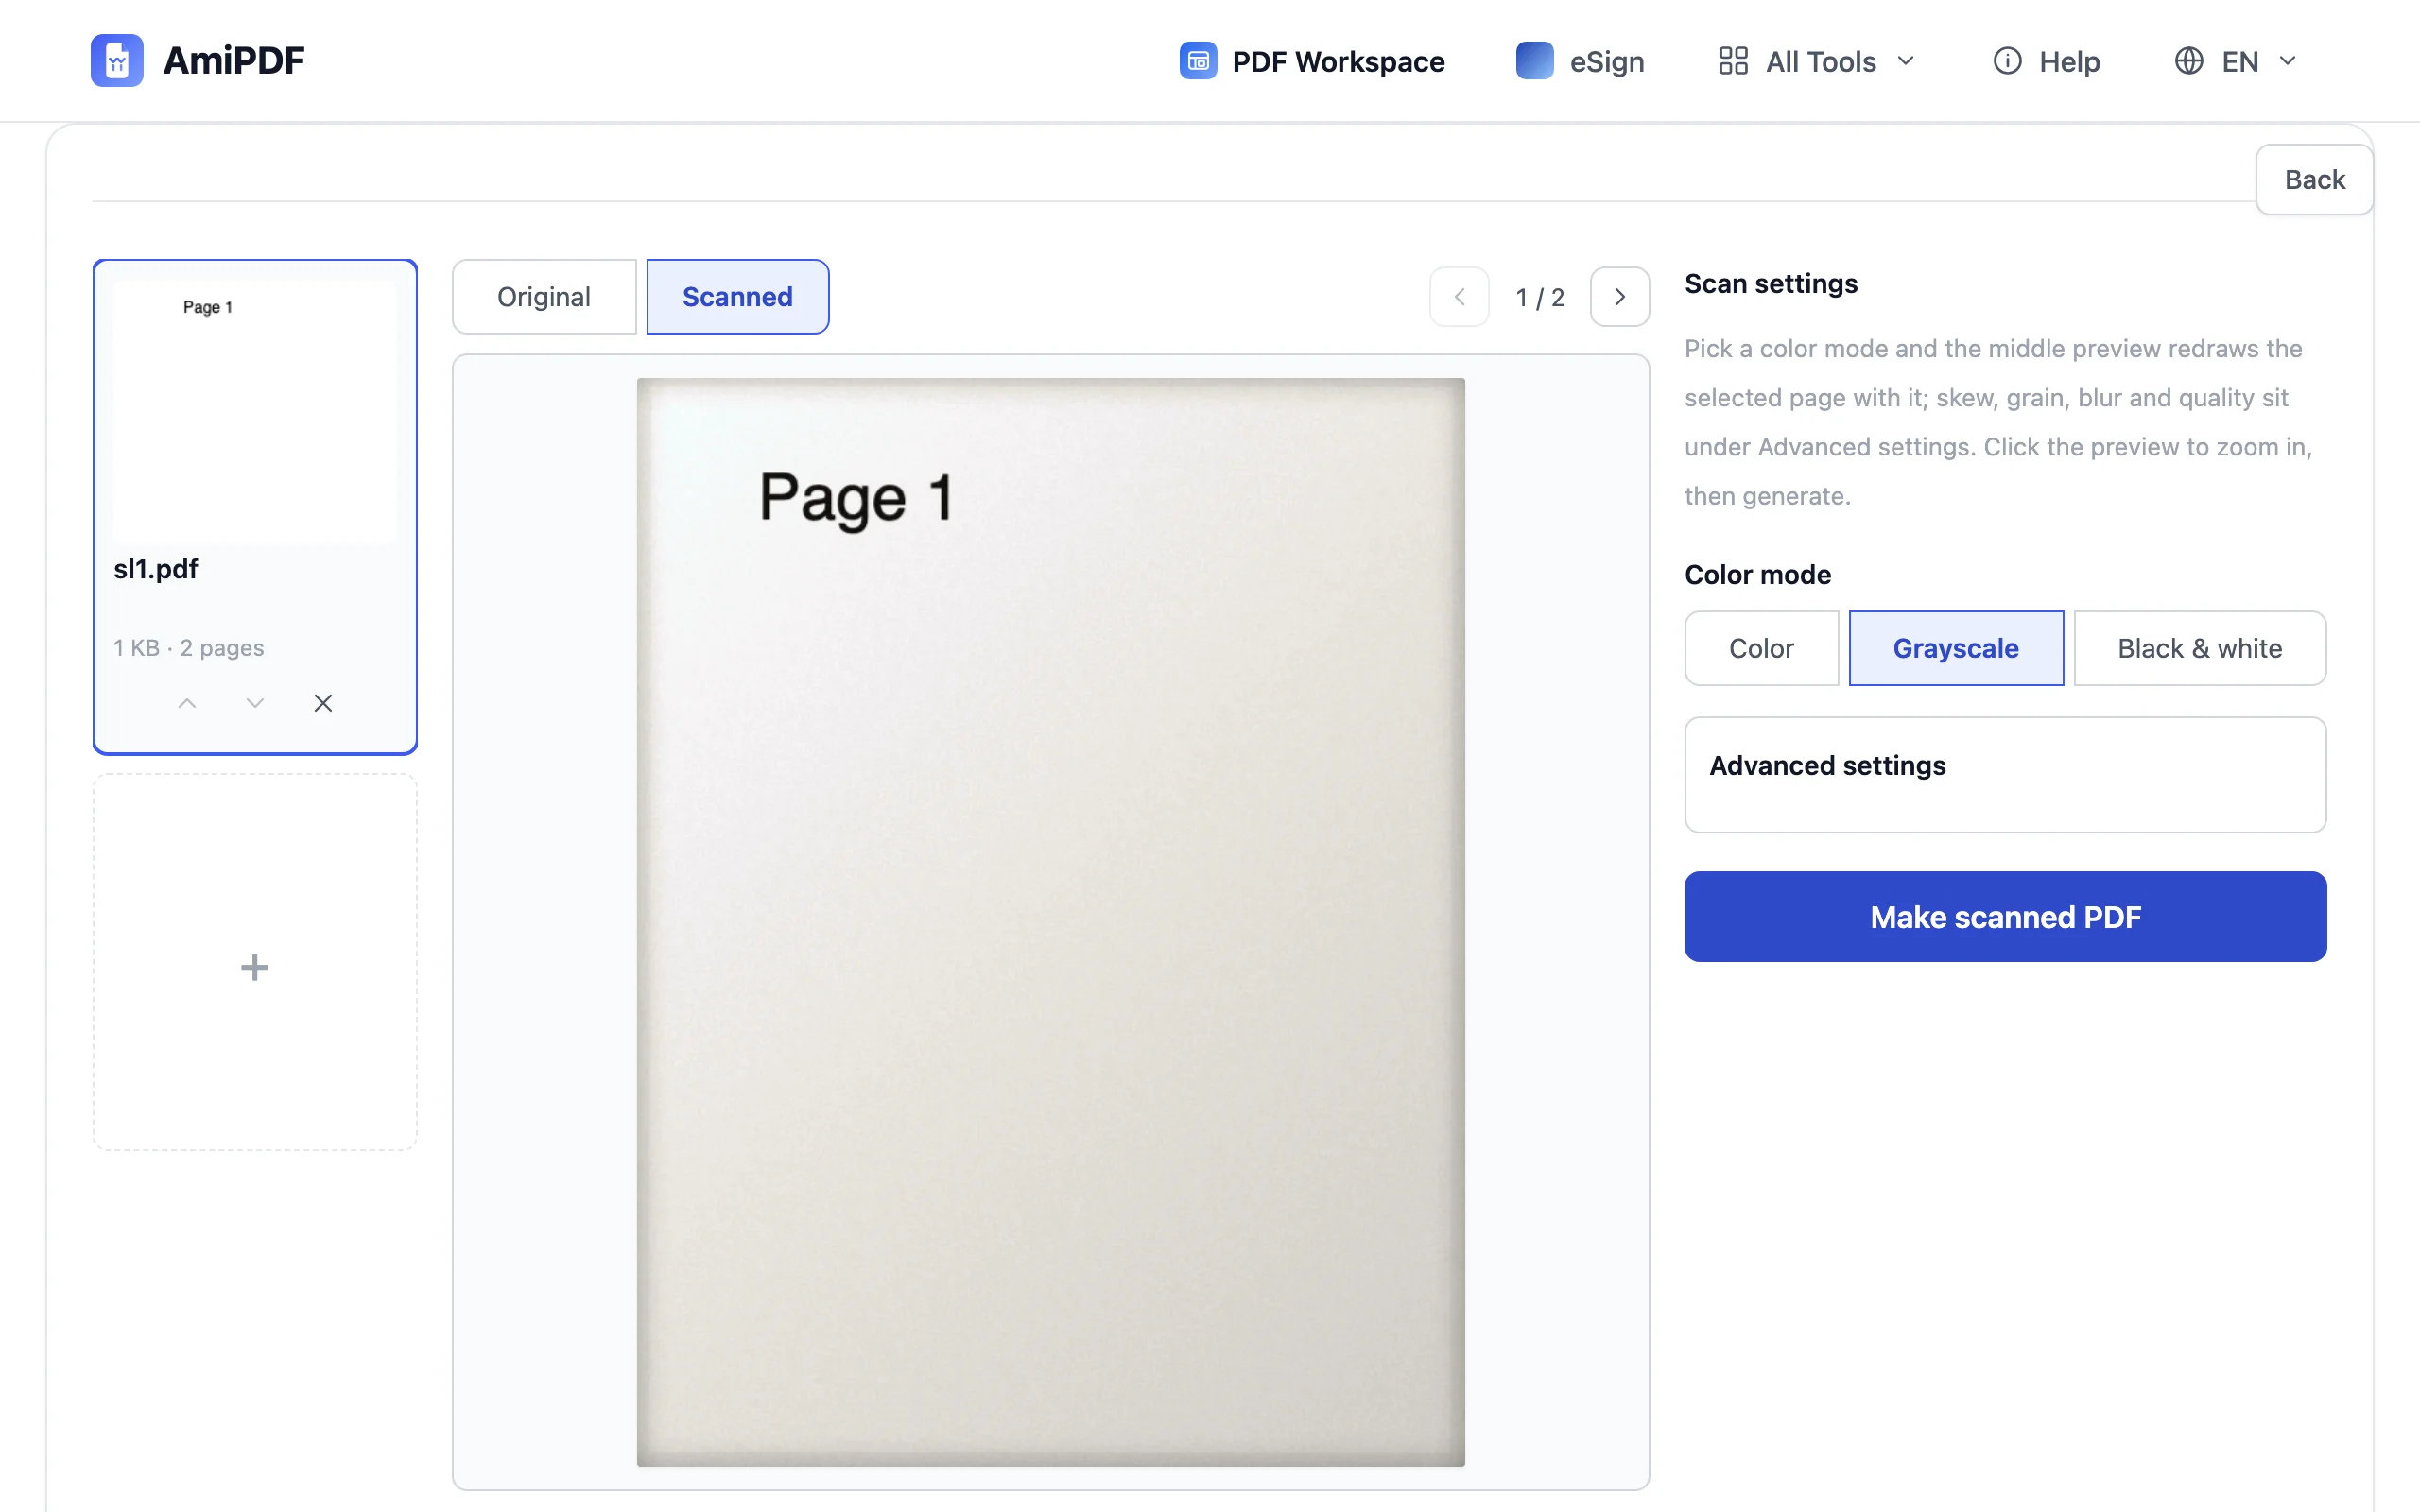Select the Black & white color mode
This screenshot has width=2420, height=1512.
(2199, 648)
